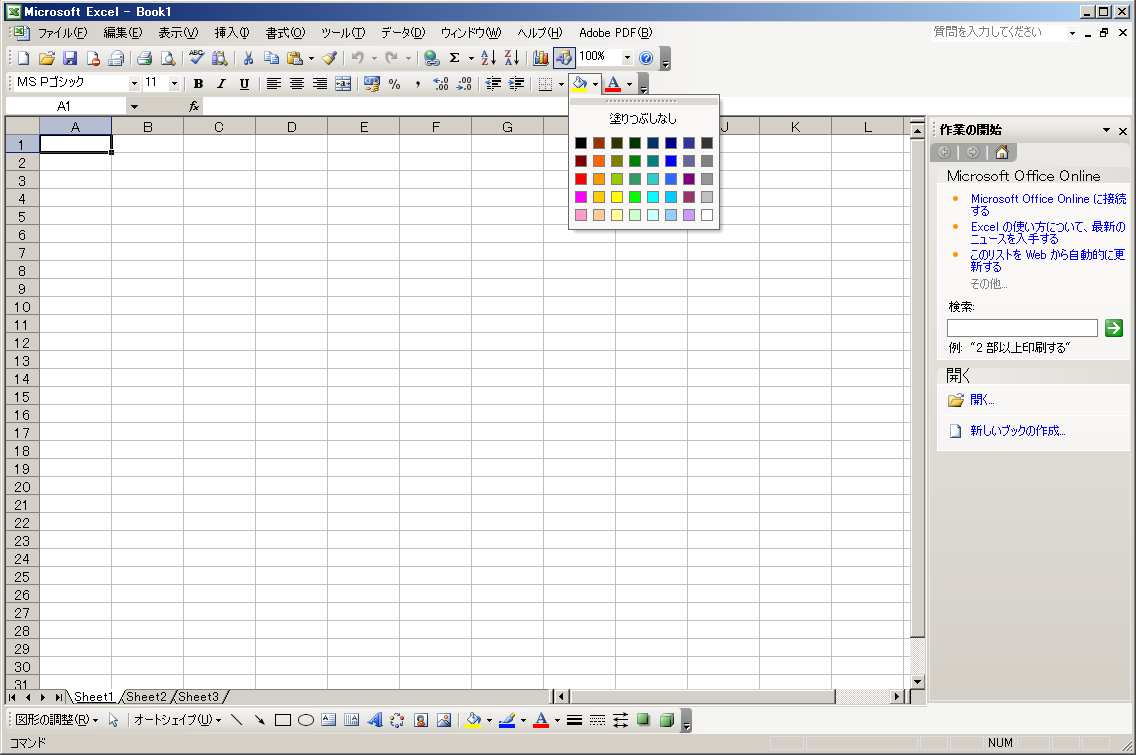Open the font name dropdown

point(134,84)
